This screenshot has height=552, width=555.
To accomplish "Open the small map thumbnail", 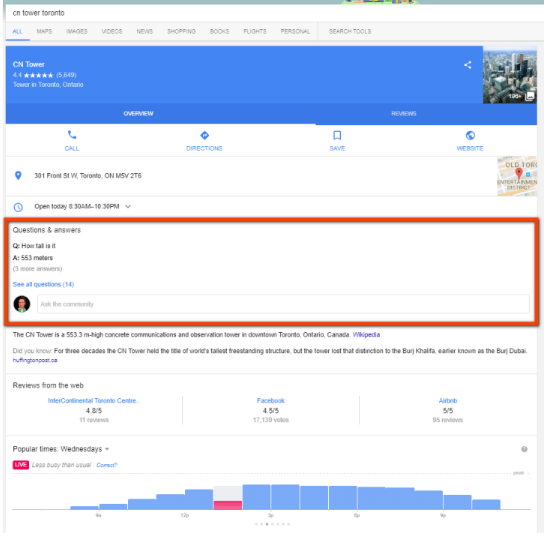I will point(517,176).
